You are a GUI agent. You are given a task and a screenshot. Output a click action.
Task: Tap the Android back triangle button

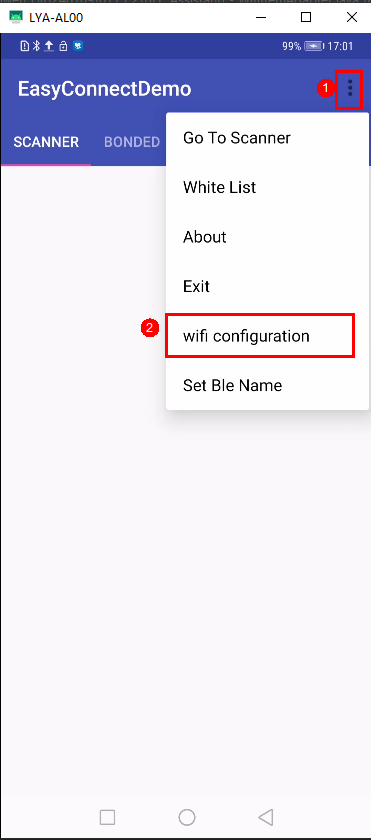point(266,817)
